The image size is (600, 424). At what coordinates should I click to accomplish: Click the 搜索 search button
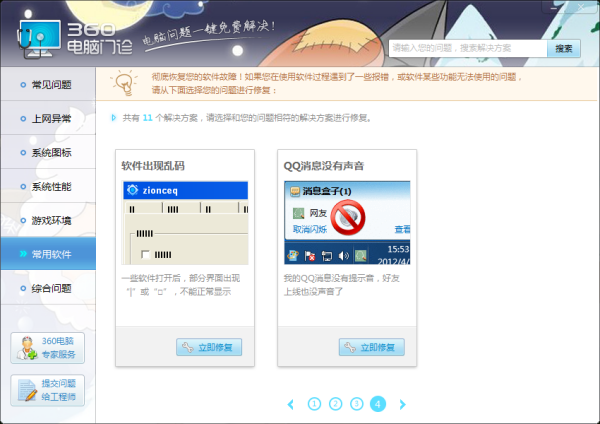coord(564,49)
